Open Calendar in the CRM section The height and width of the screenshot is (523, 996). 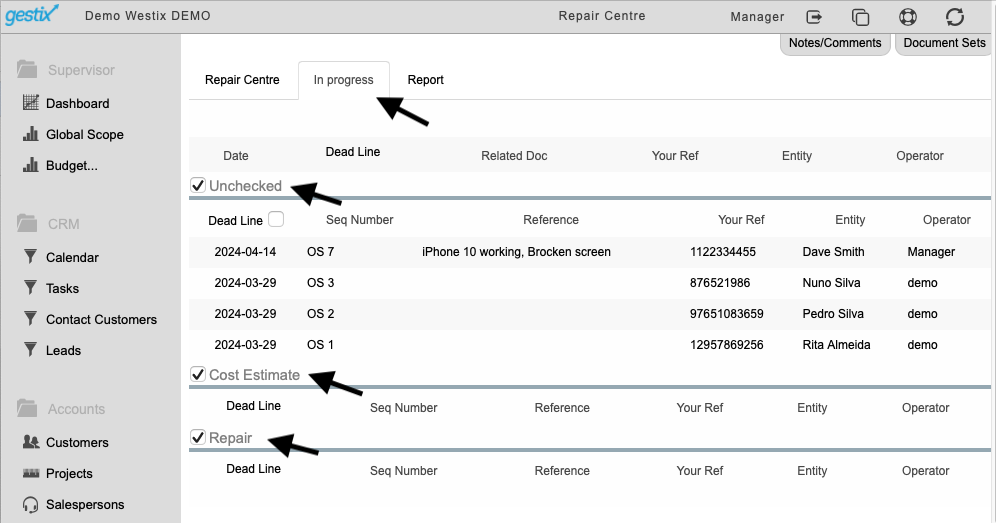[72, 257]
